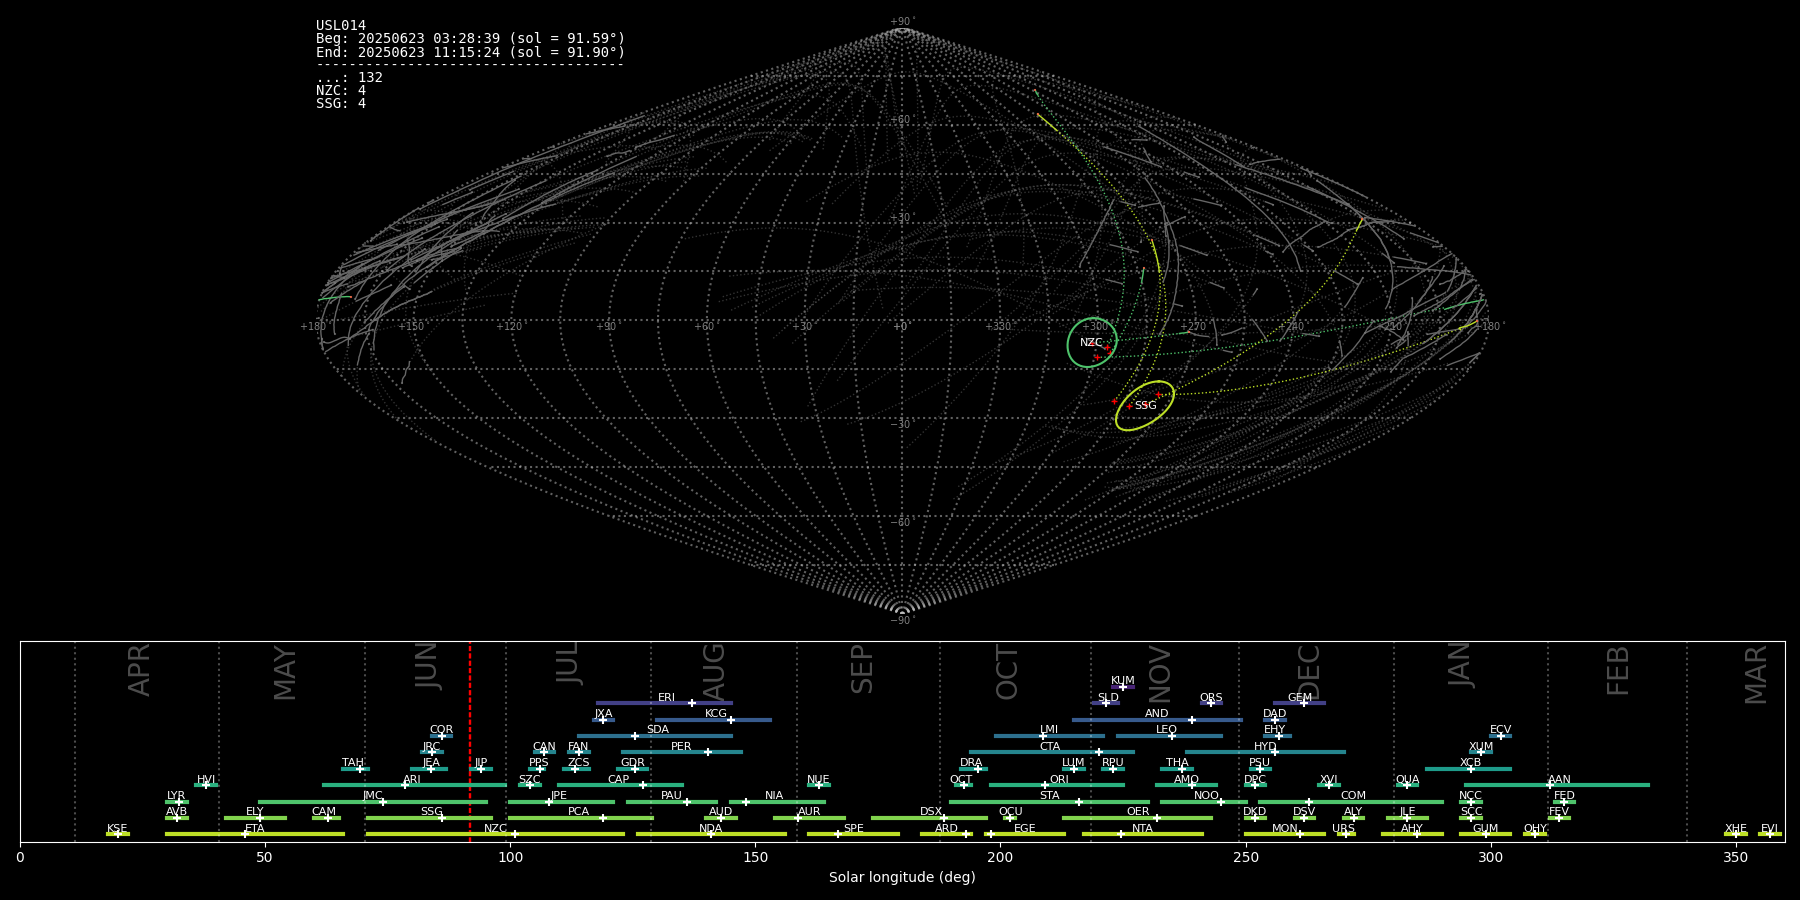This screenshot has height=900, width=1800.
Task: Click the PER shower bar label
Action: pyautogui.click(x=681, y=747)
